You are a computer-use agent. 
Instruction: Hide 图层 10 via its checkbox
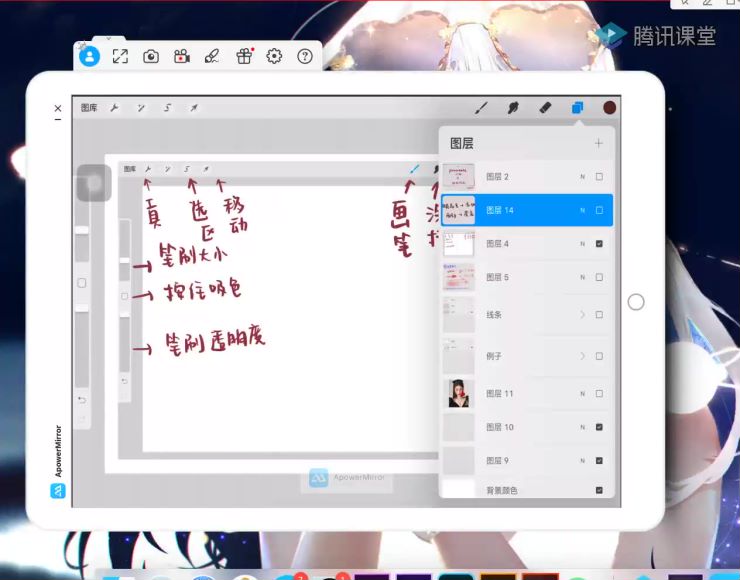[599, 427]
